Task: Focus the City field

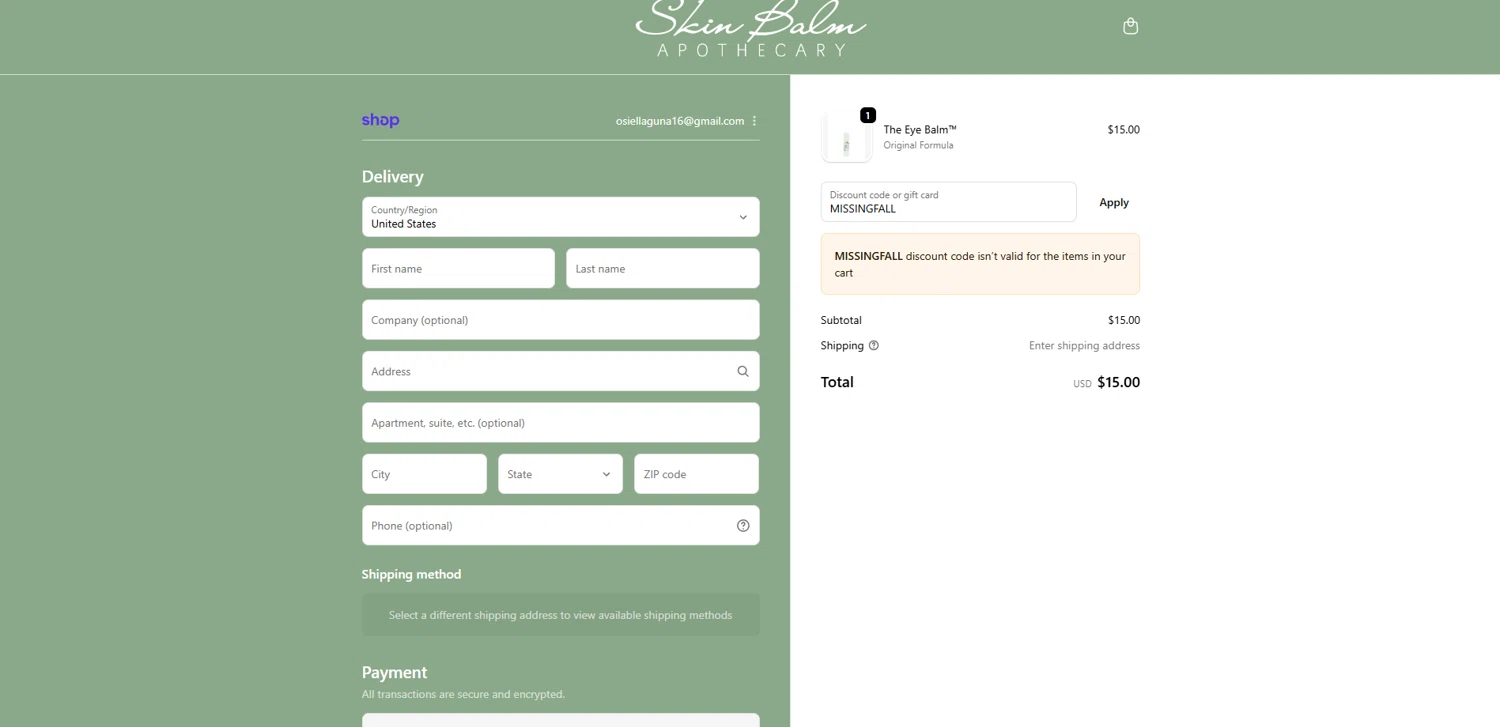Action: point(424,474)
